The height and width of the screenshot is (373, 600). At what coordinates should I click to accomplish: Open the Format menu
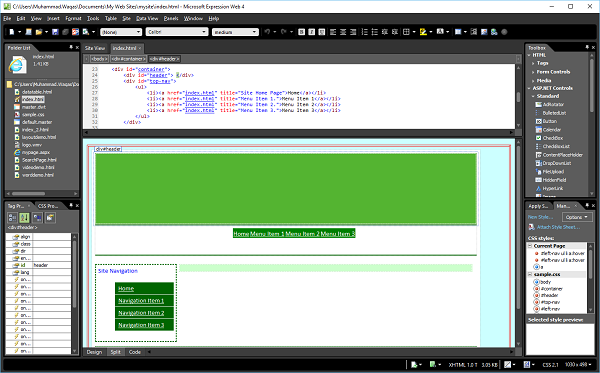73,18
